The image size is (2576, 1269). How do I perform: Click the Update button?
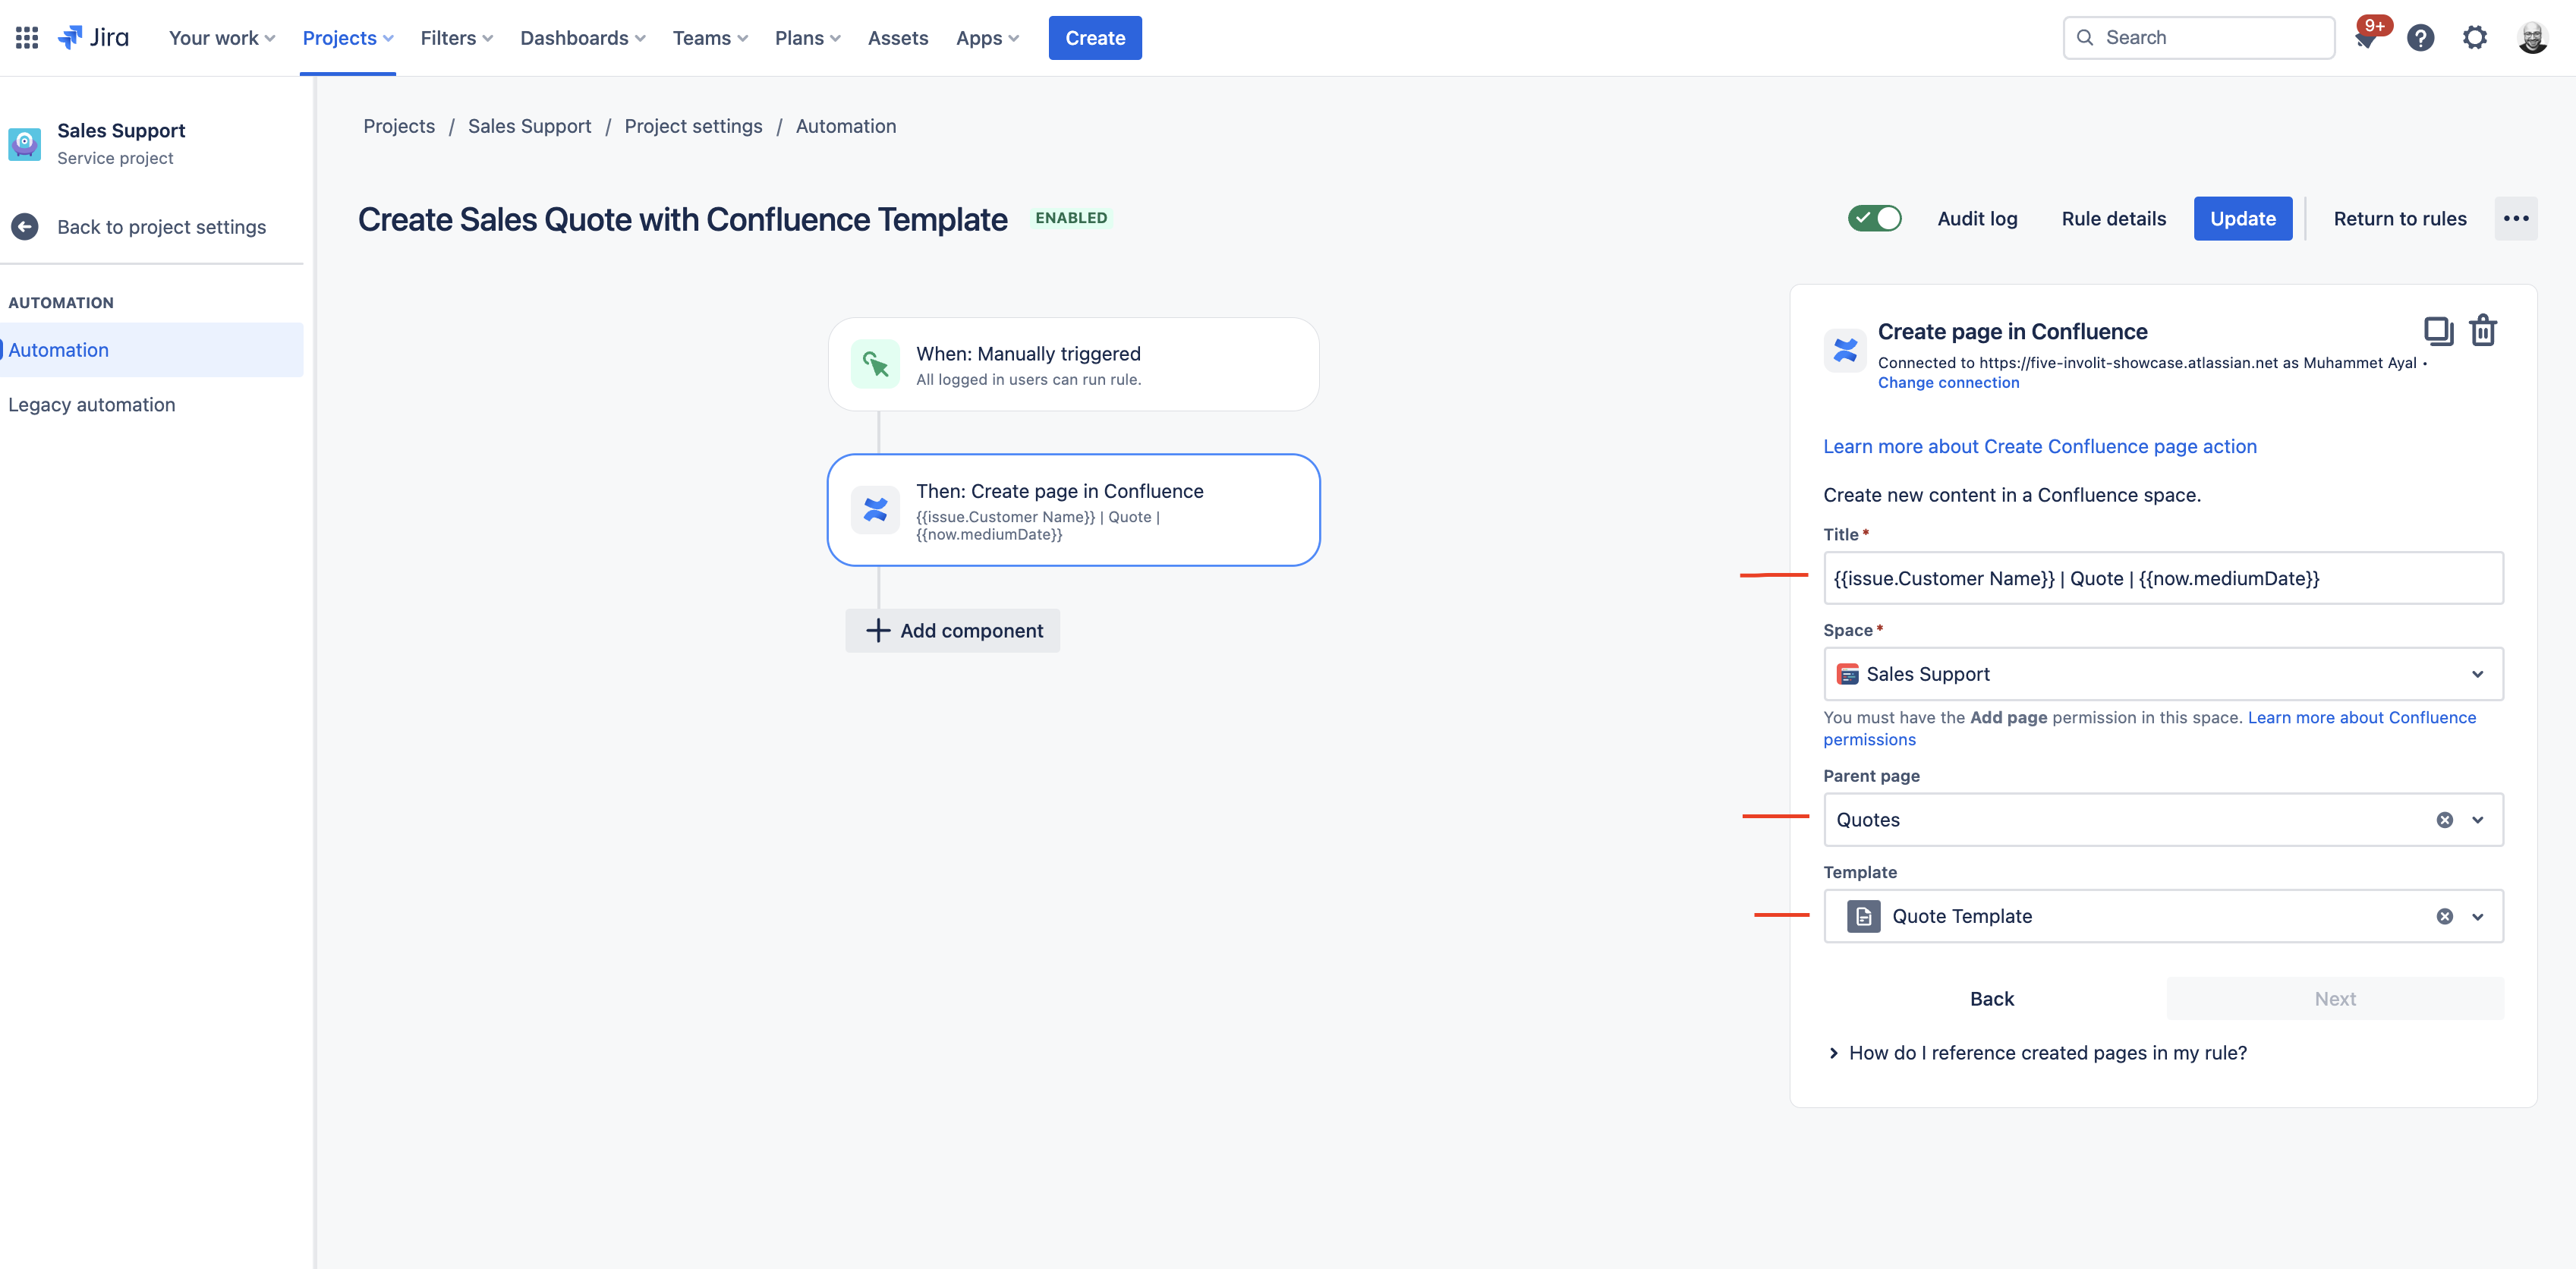pos(2242,218)
